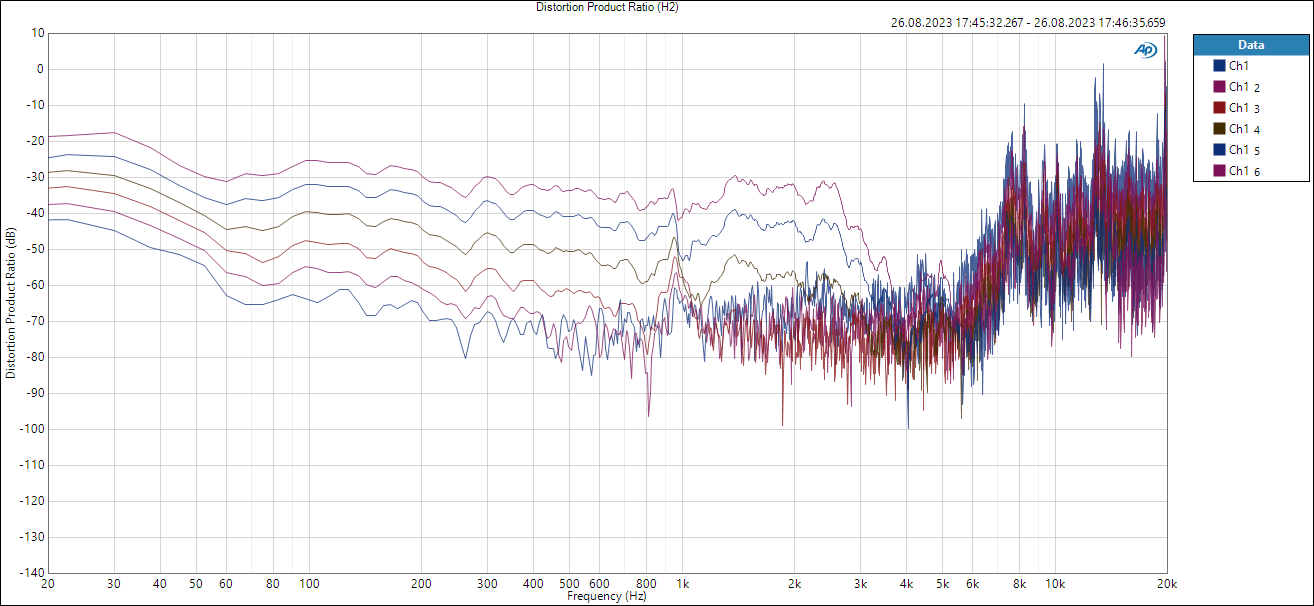Click the 2k tick on the frequency axis
The height and width of the screenshot is (606, 1314).
click(x=795, y=583)
